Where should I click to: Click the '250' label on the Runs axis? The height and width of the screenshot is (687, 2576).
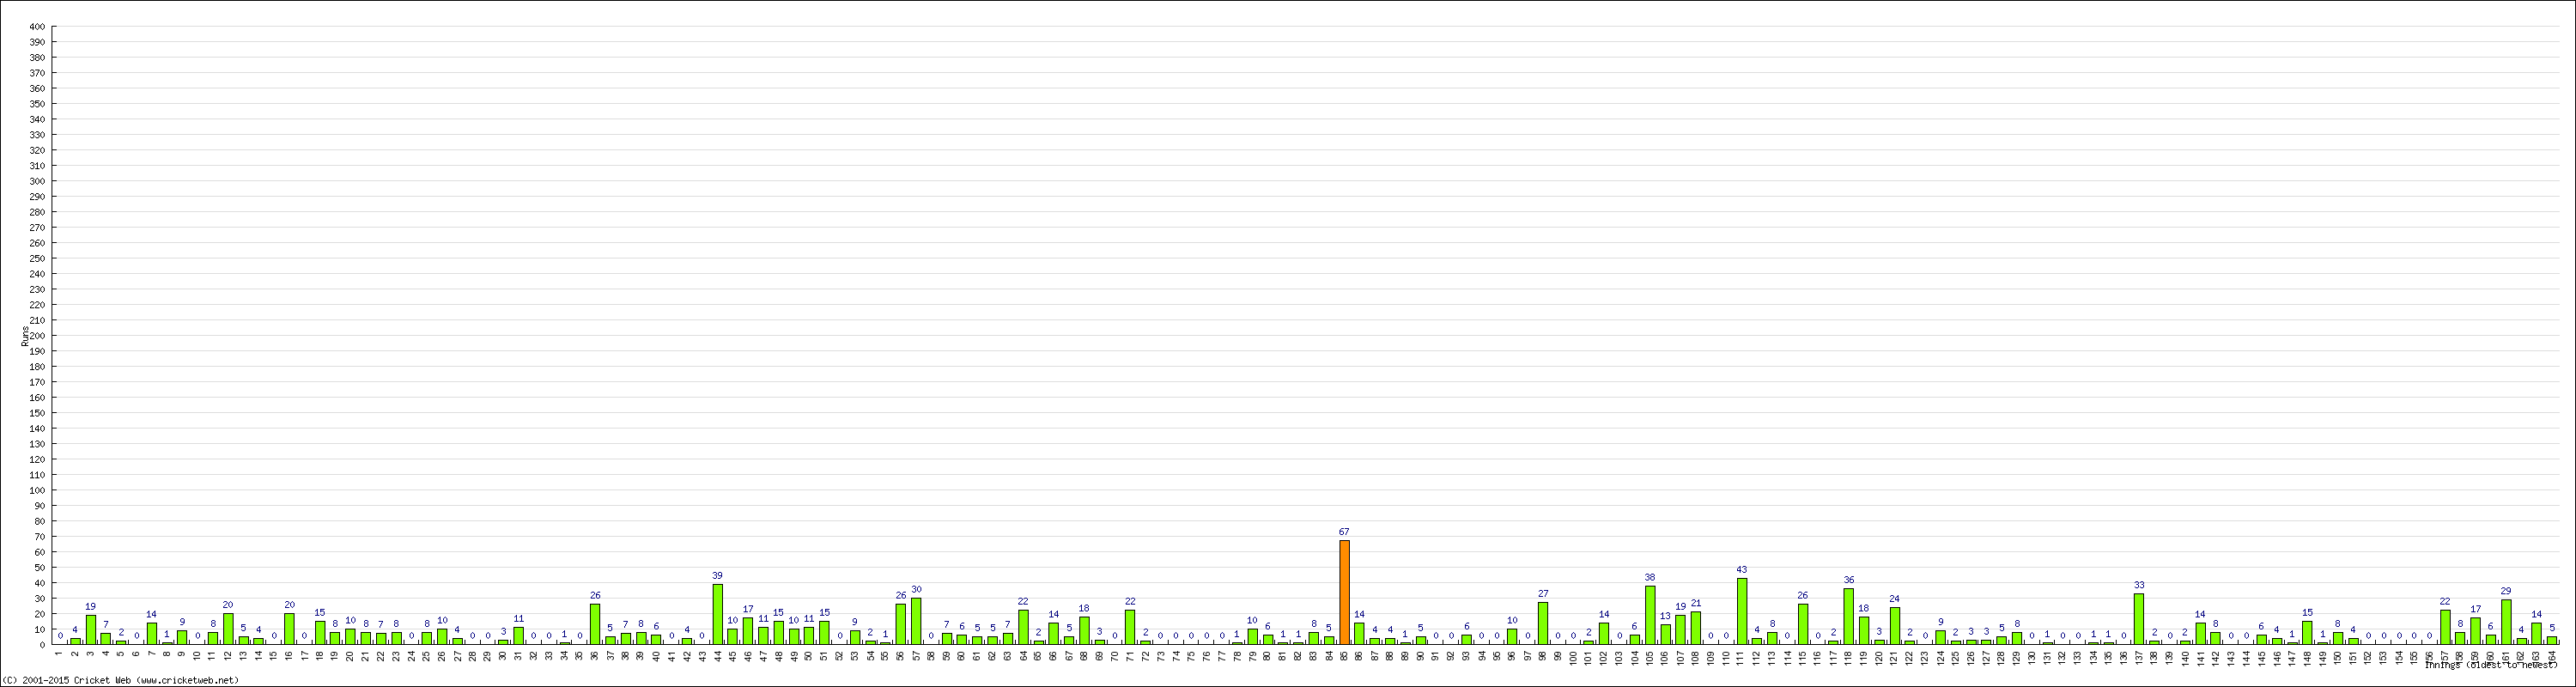tap(37, 258)
